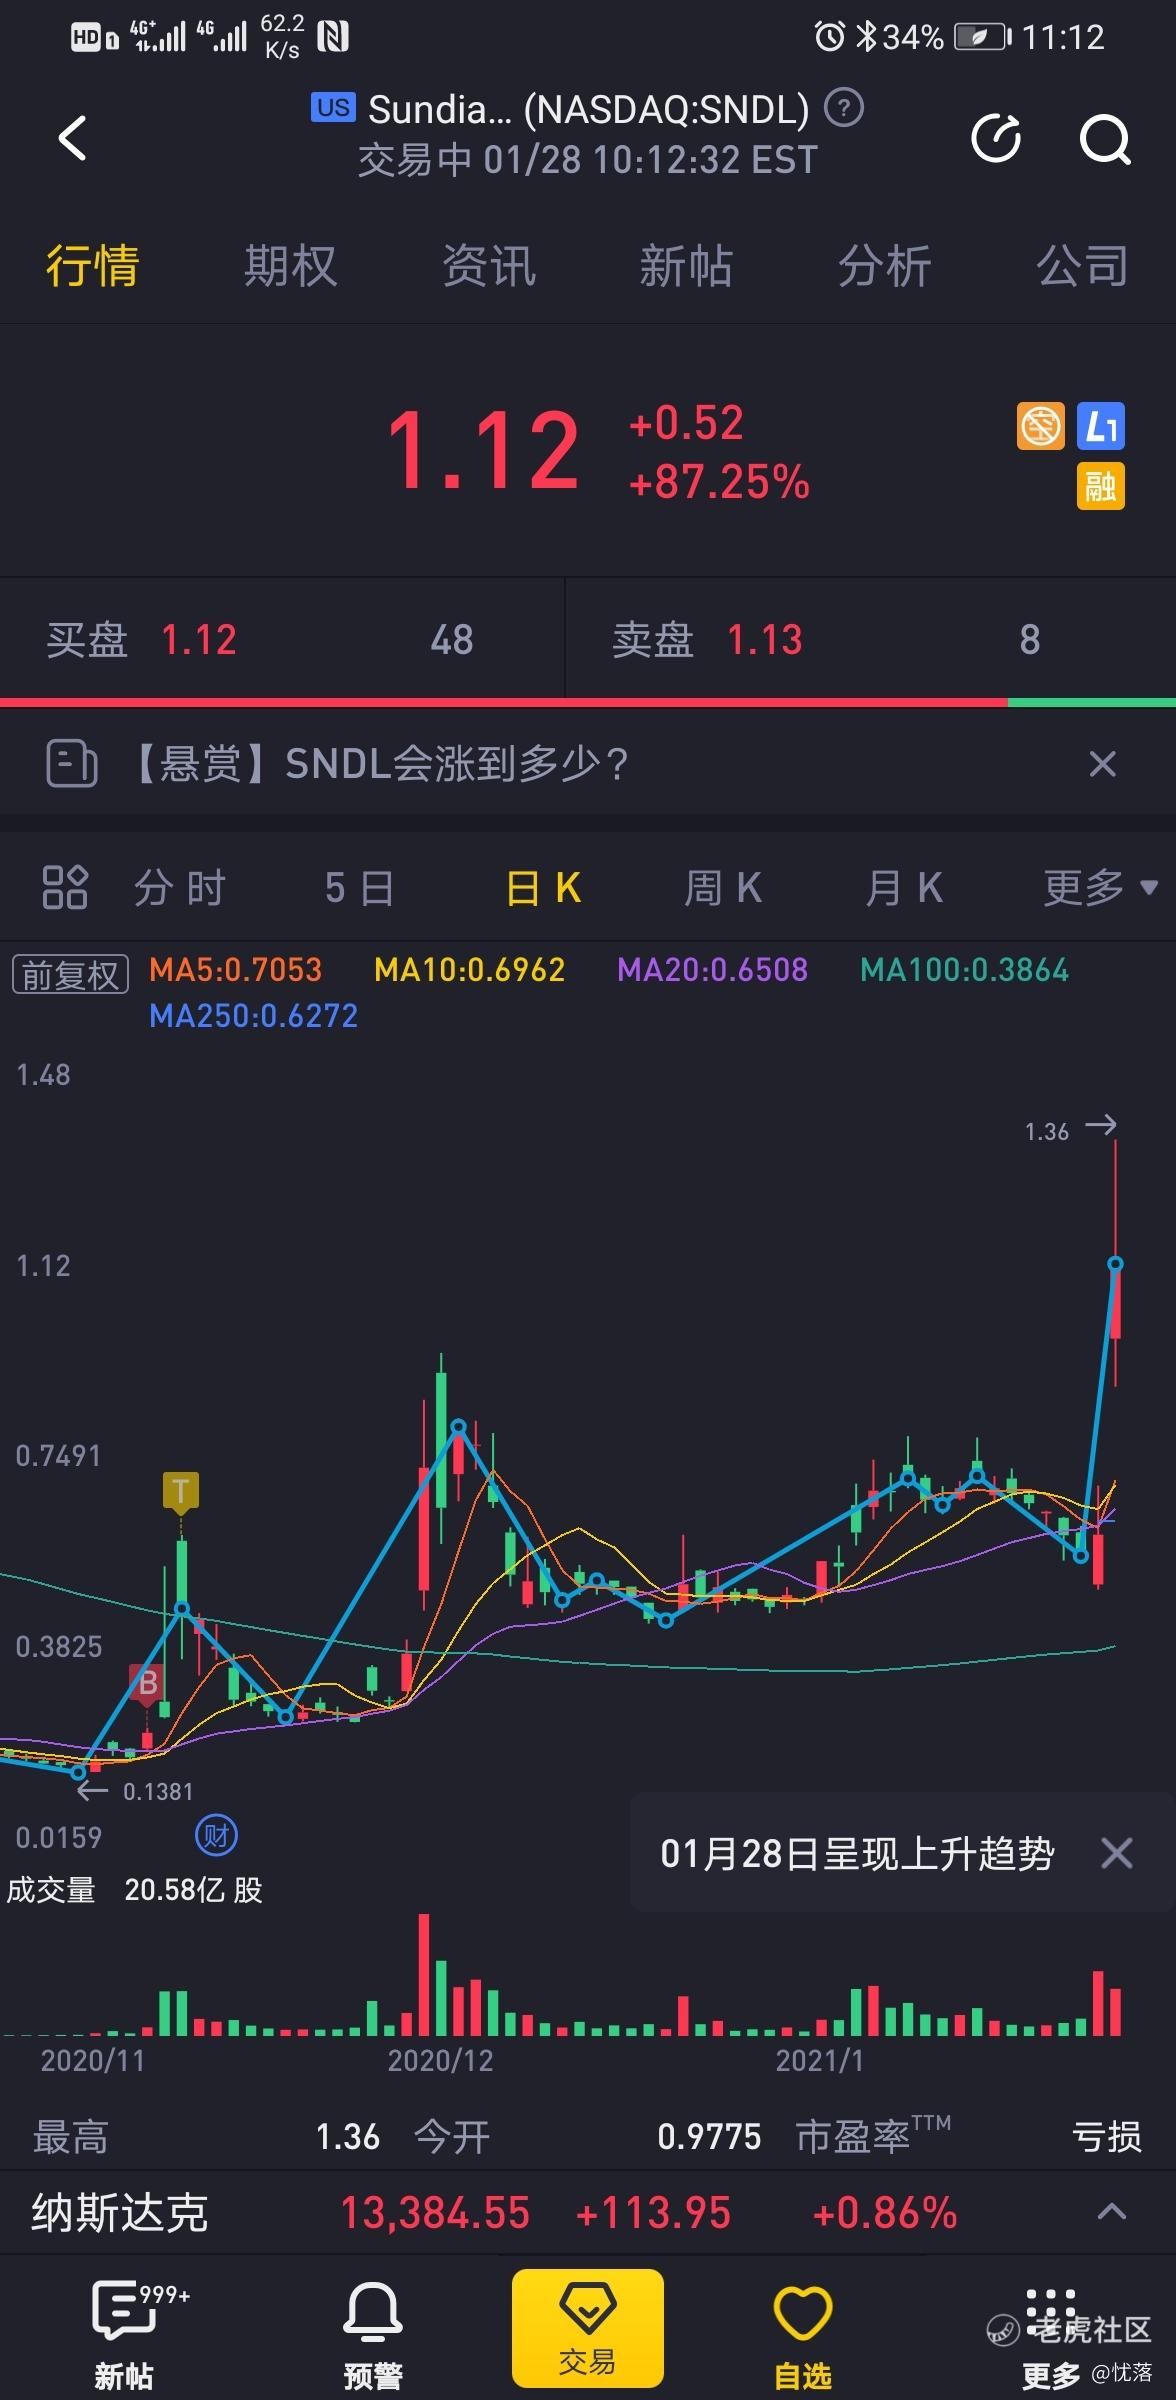Switch to 公司 company tab
1176x2400 pixels.
coord(1082,266)
